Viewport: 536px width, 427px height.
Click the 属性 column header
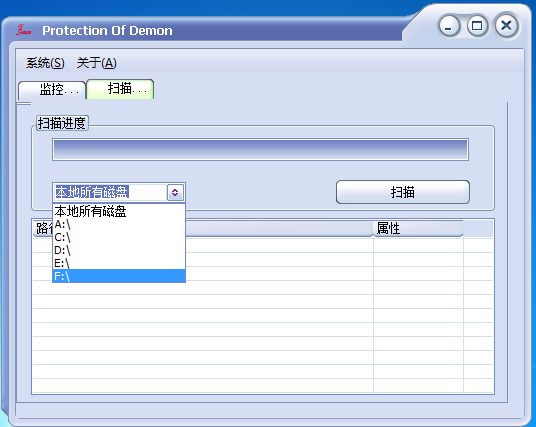tap(418, 228)
